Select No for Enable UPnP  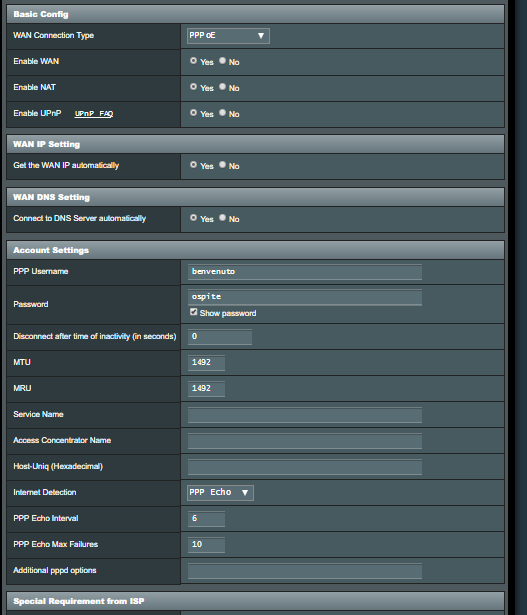coord(222,113)
